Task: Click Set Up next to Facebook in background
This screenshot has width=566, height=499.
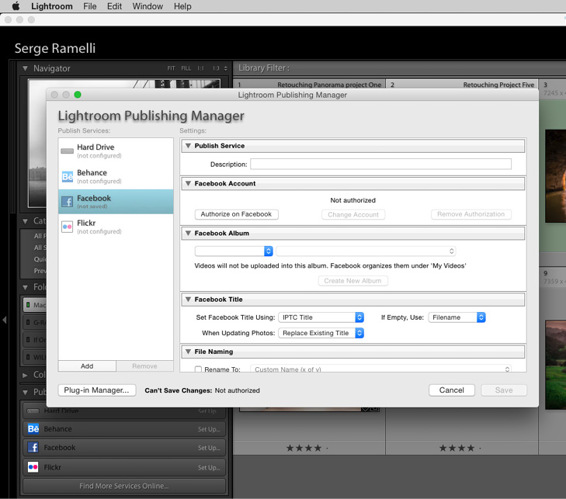Action: [x=209, y=448]
